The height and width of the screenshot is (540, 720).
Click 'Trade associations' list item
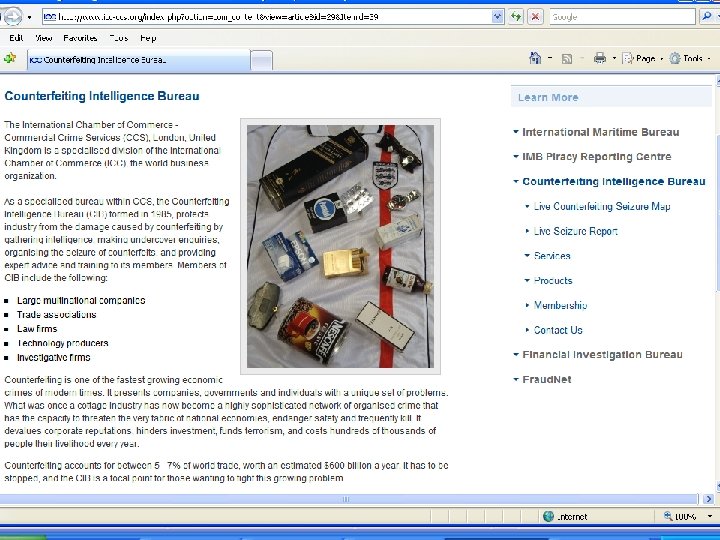click(56, 315)
